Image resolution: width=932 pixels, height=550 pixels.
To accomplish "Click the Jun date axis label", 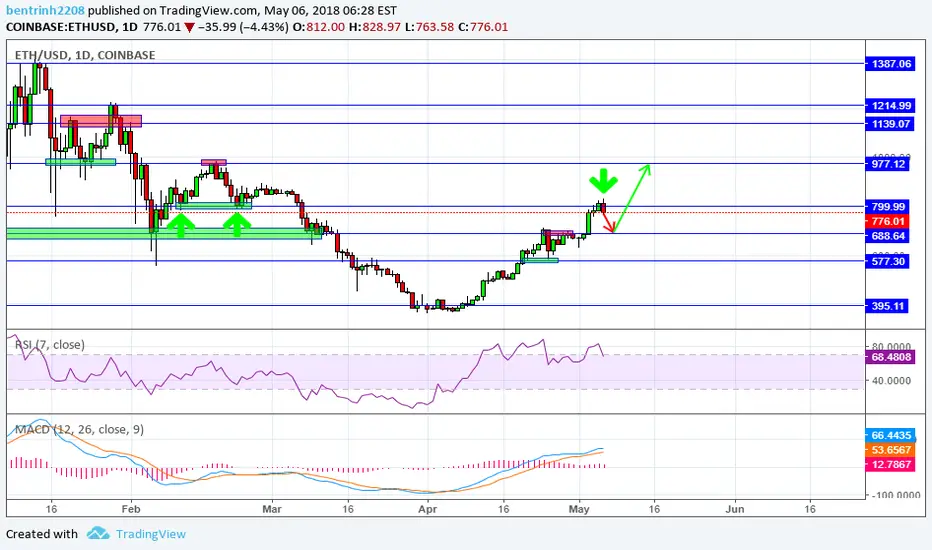I will click(x=735, y=509).
